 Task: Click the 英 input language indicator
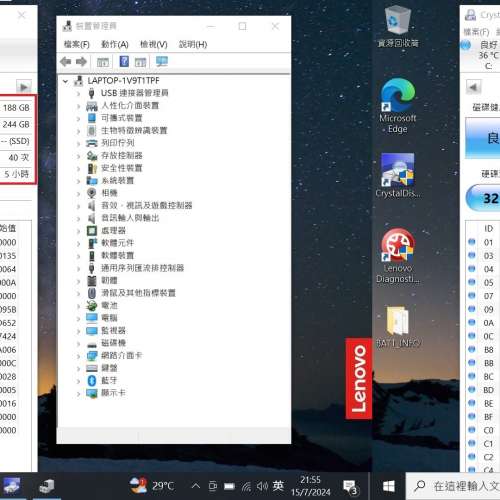278,486
